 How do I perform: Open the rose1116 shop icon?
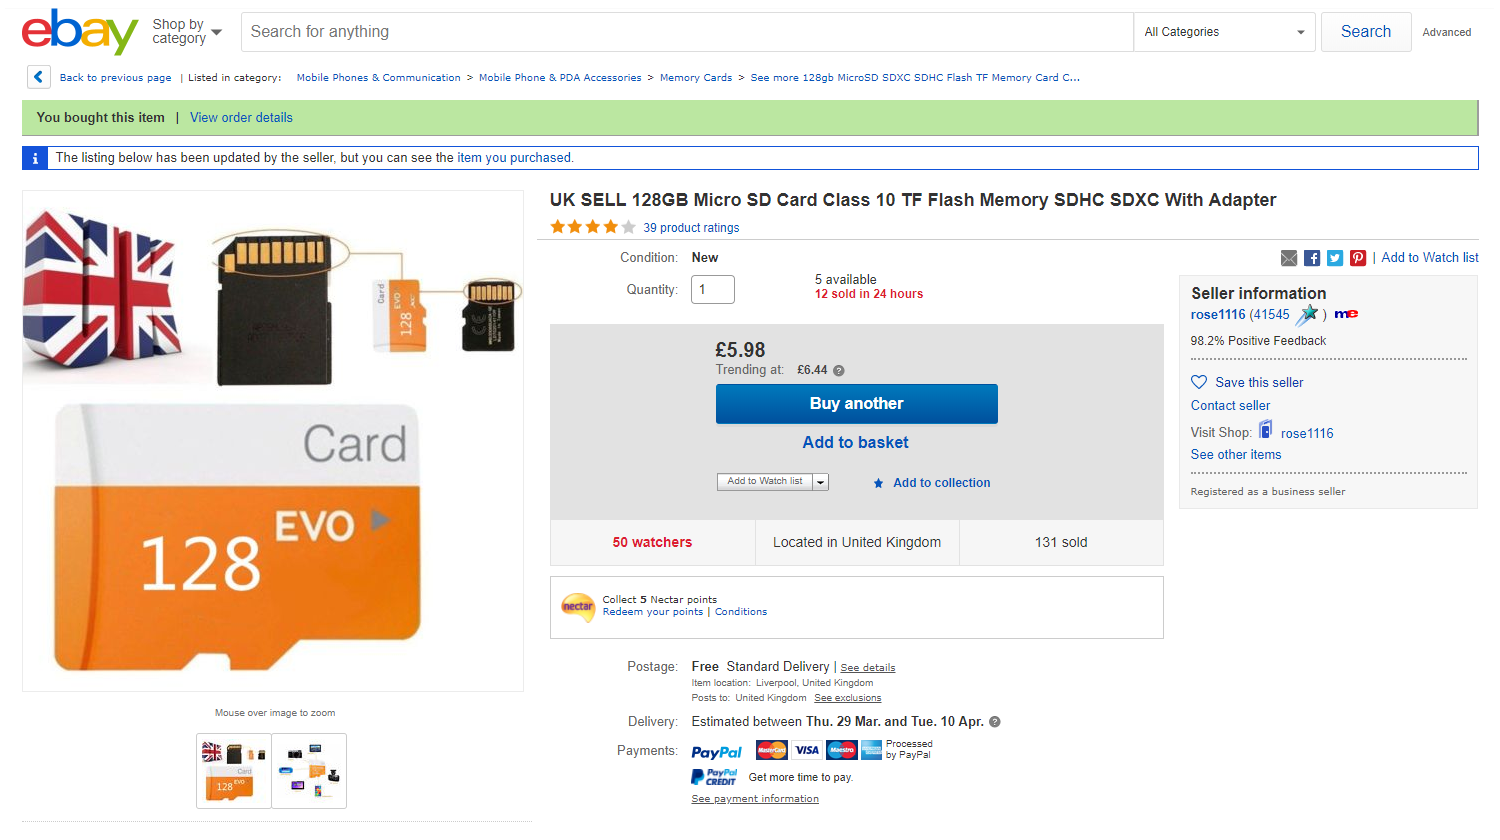(1266, 431)
